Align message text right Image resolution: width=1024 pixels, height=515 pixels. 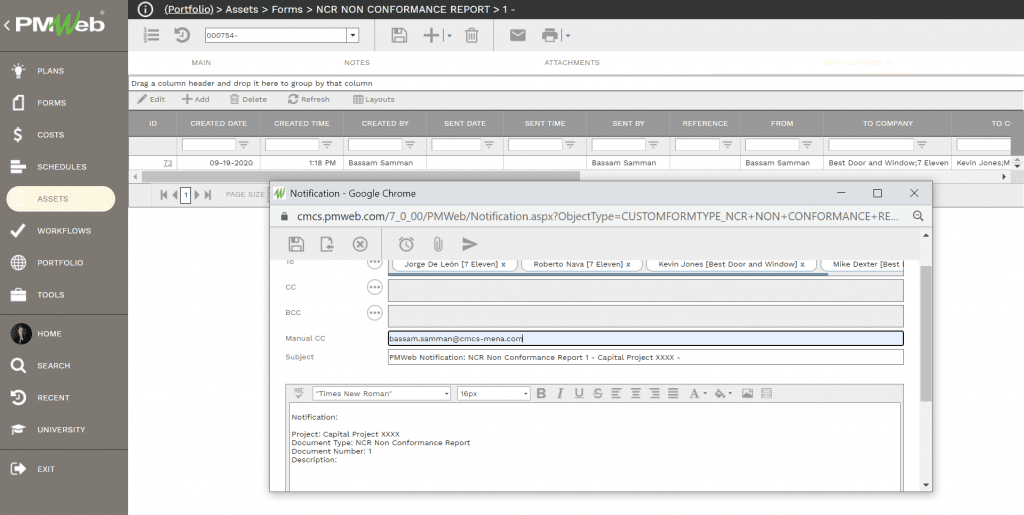[x=654, y=393]
